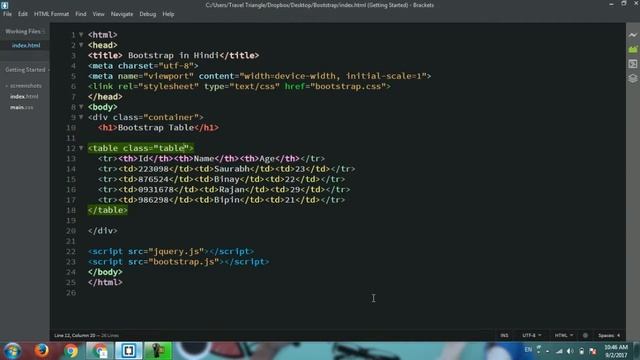Click the name Rajan in line 16
The height and width of the screenshot is (360, 640).
pyautogui.click(x=231, y=189)
